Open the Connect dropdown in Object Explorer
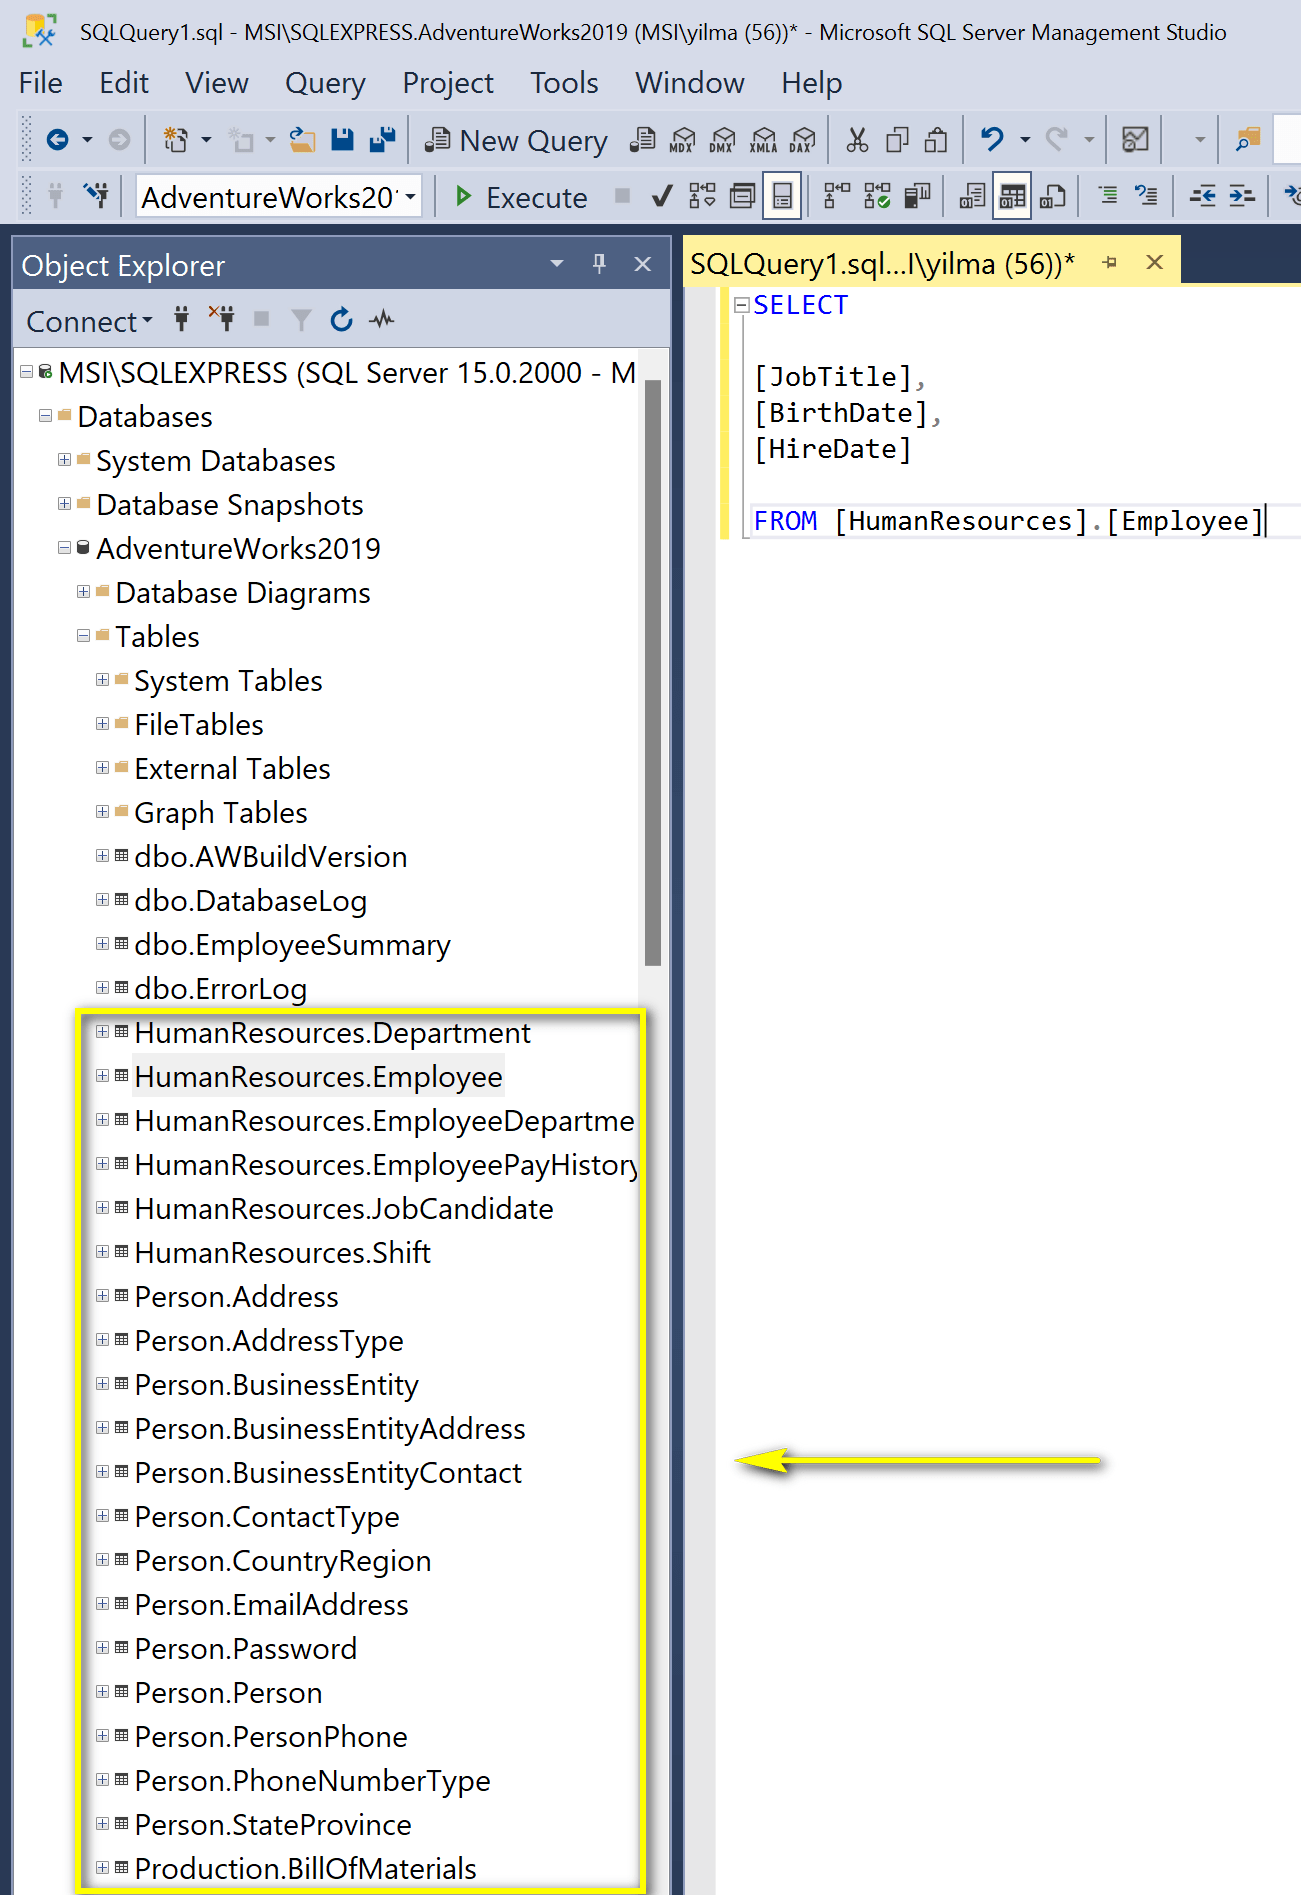The height and width of the screenshot is (1895, 1301). tap(89, 321)
